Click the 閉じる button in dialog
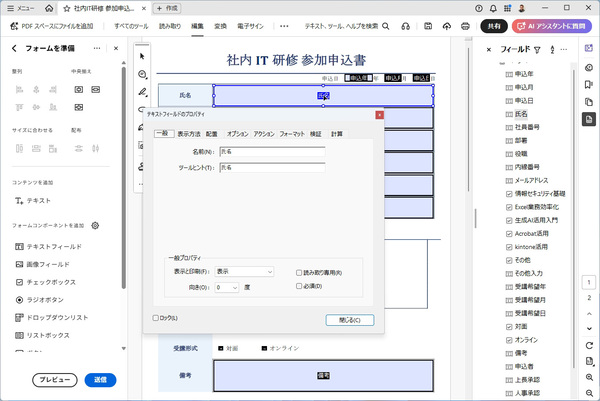Screen dimensions: 600x401 tap(350, 320)
